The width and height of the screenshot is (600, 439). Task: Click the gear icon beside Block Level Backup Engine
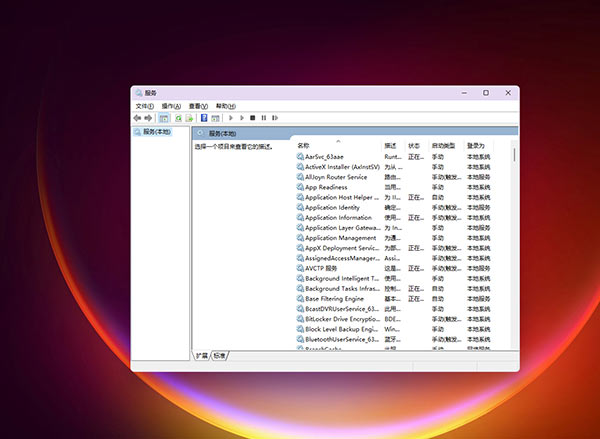[x=300, y=329]
